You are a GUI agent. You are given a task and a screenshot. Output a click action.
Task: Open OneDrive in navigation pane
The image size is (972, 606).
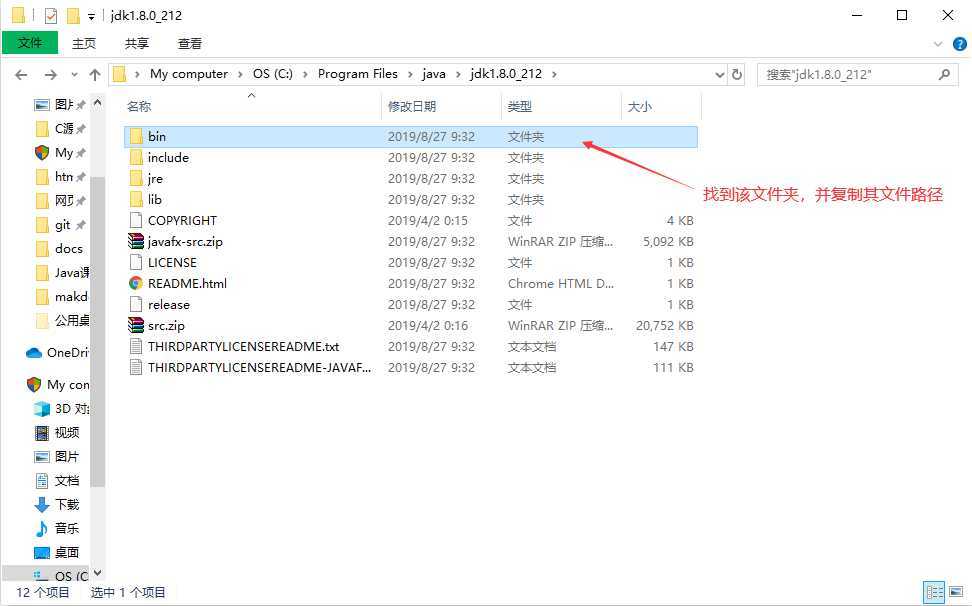[x=58, y=353]
